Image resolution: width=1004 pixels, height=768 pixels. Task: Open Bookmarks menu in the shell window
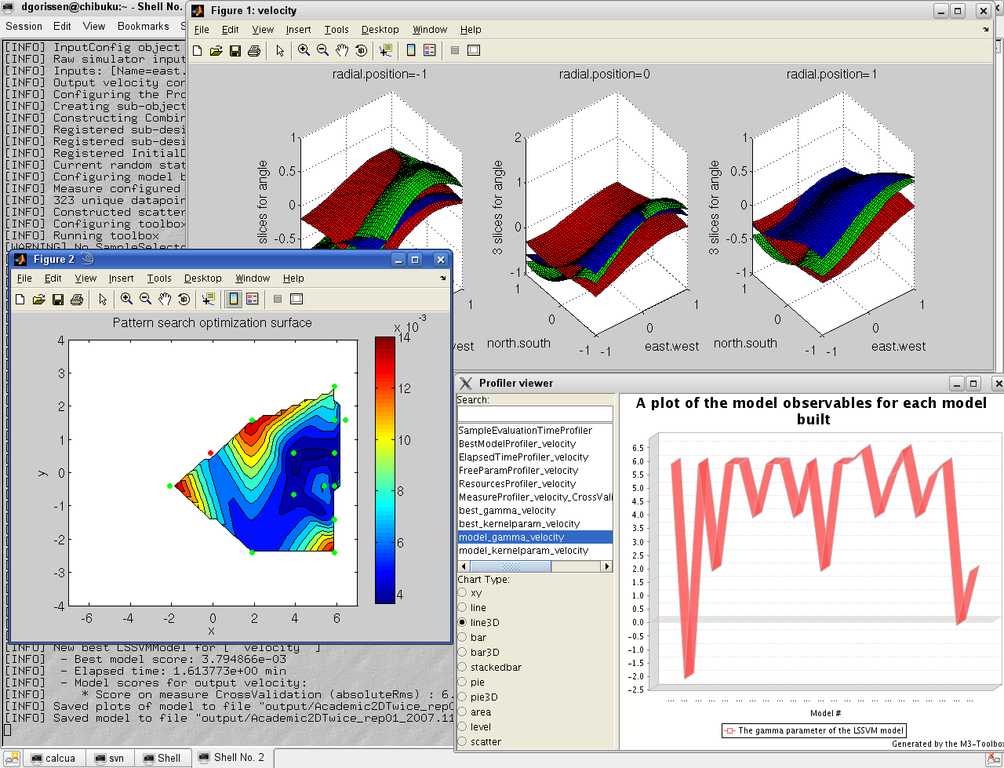coord(143,26)
